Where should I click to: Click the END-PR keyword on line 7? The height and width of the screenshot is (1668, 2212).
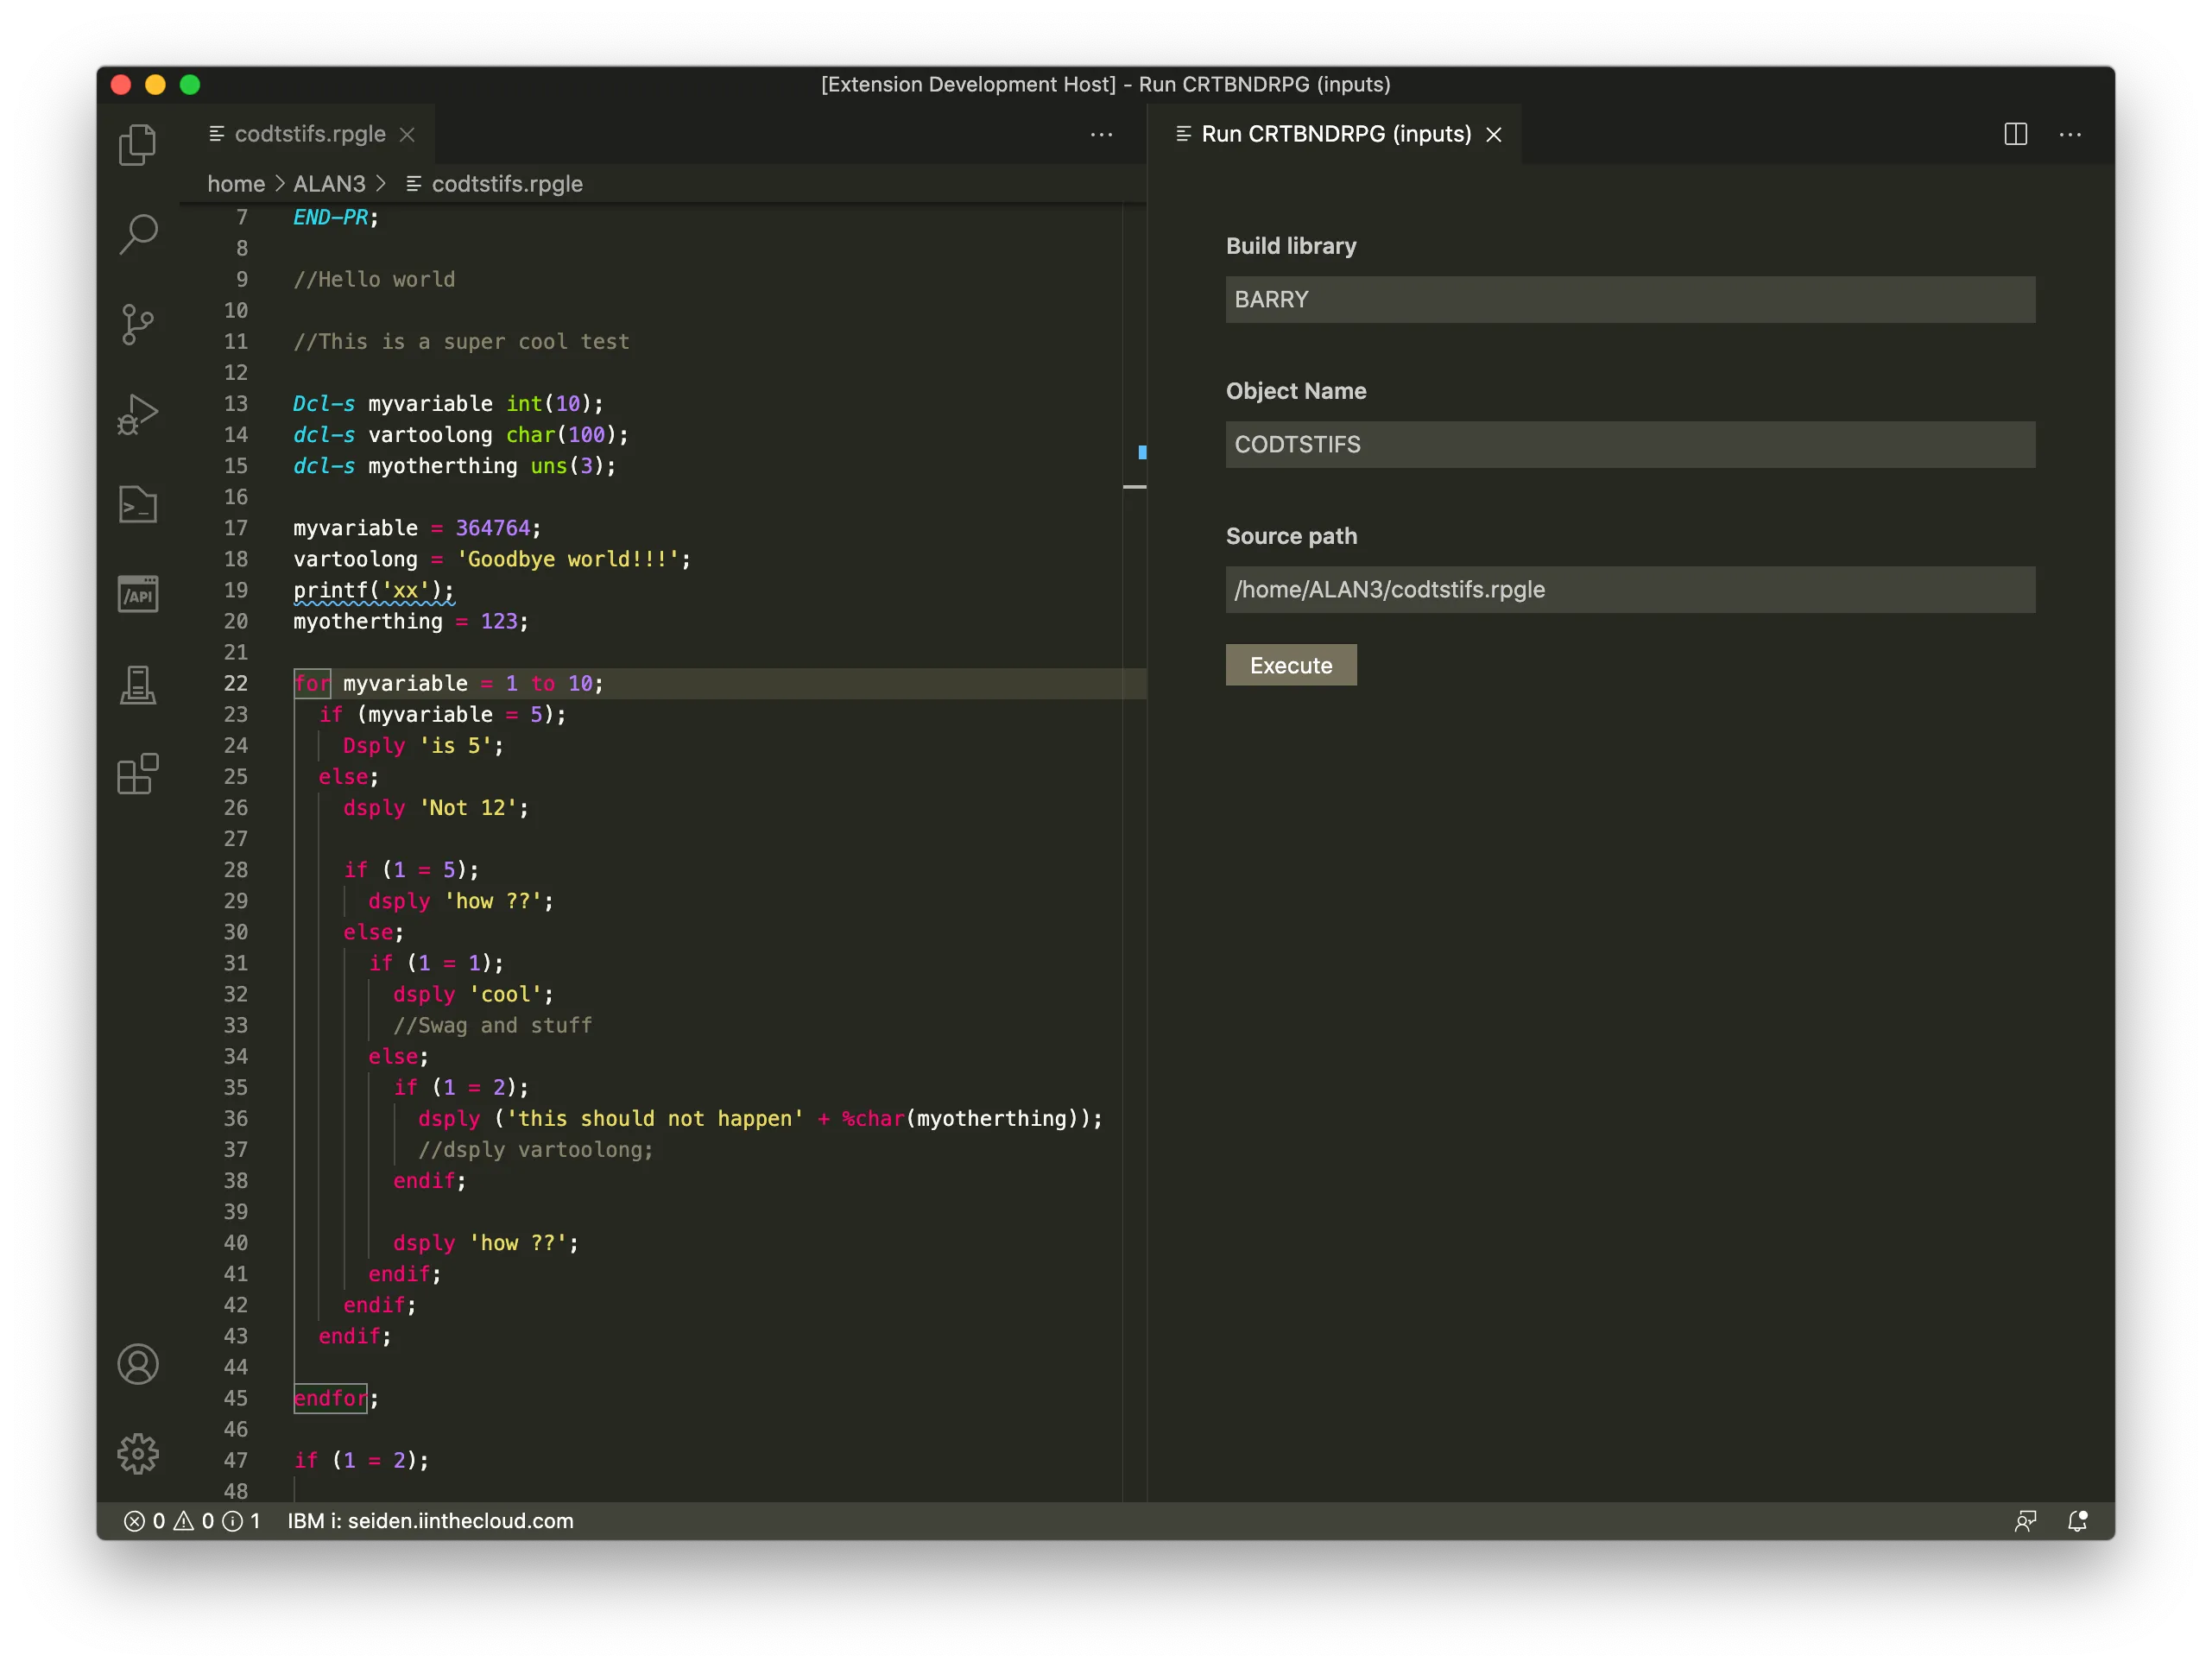coord(330,218)
